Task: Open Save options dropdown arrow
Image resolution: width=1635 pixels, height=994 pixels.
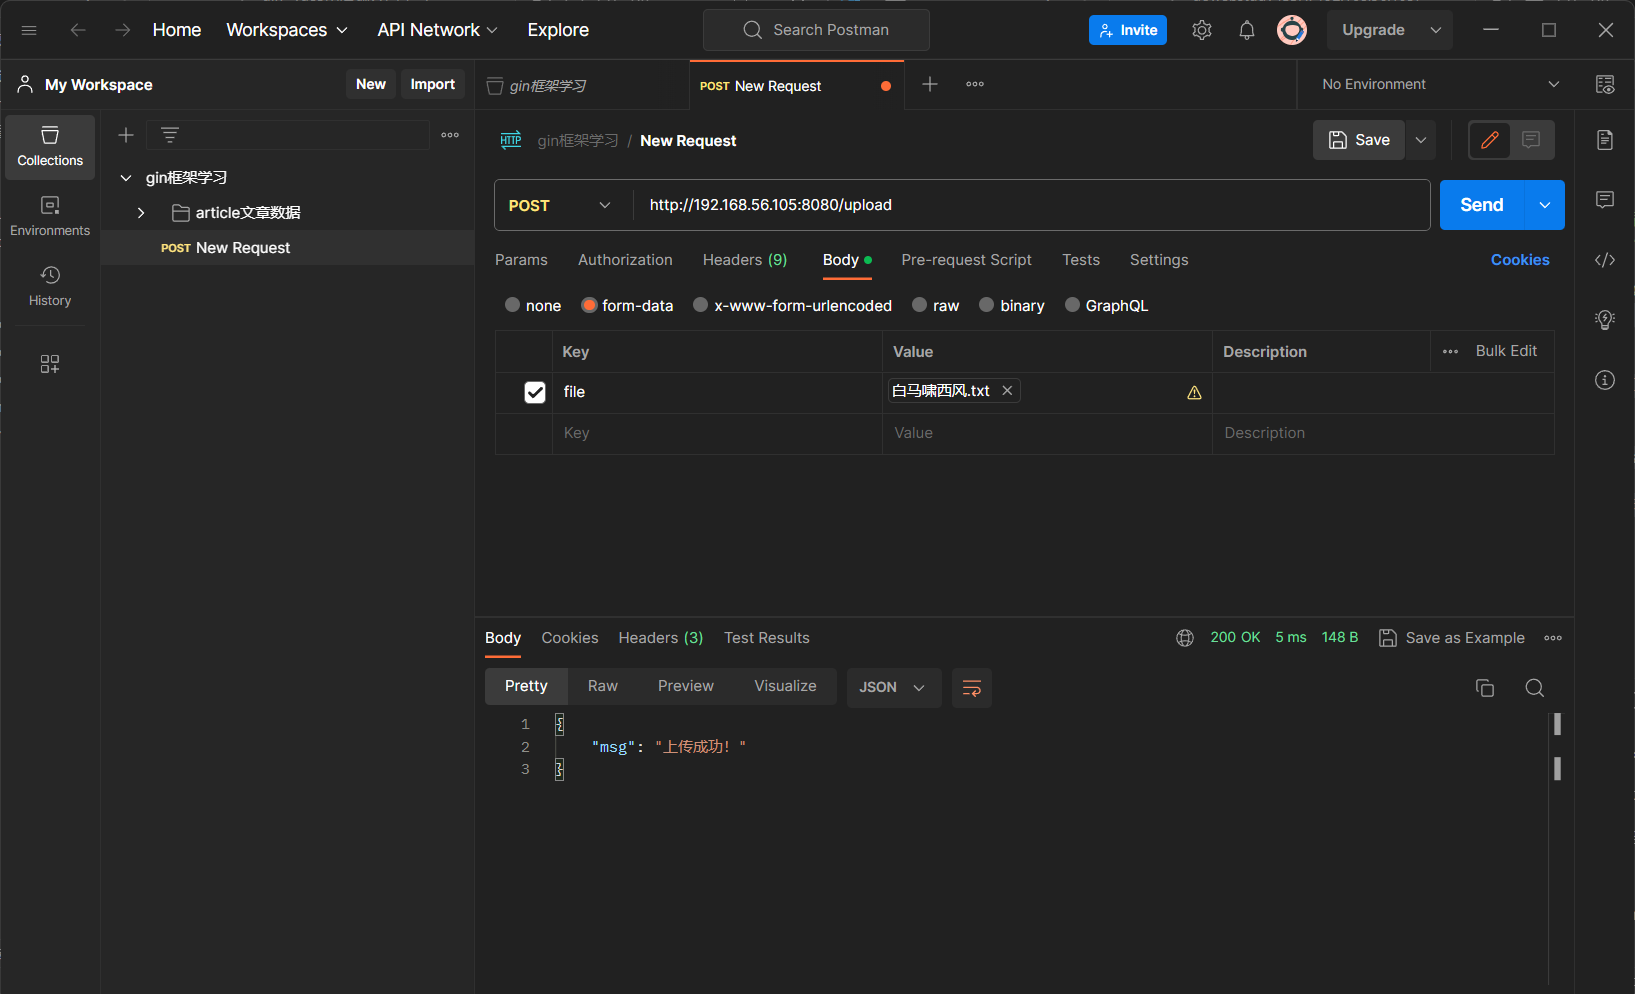Action: click(1421, 140)
